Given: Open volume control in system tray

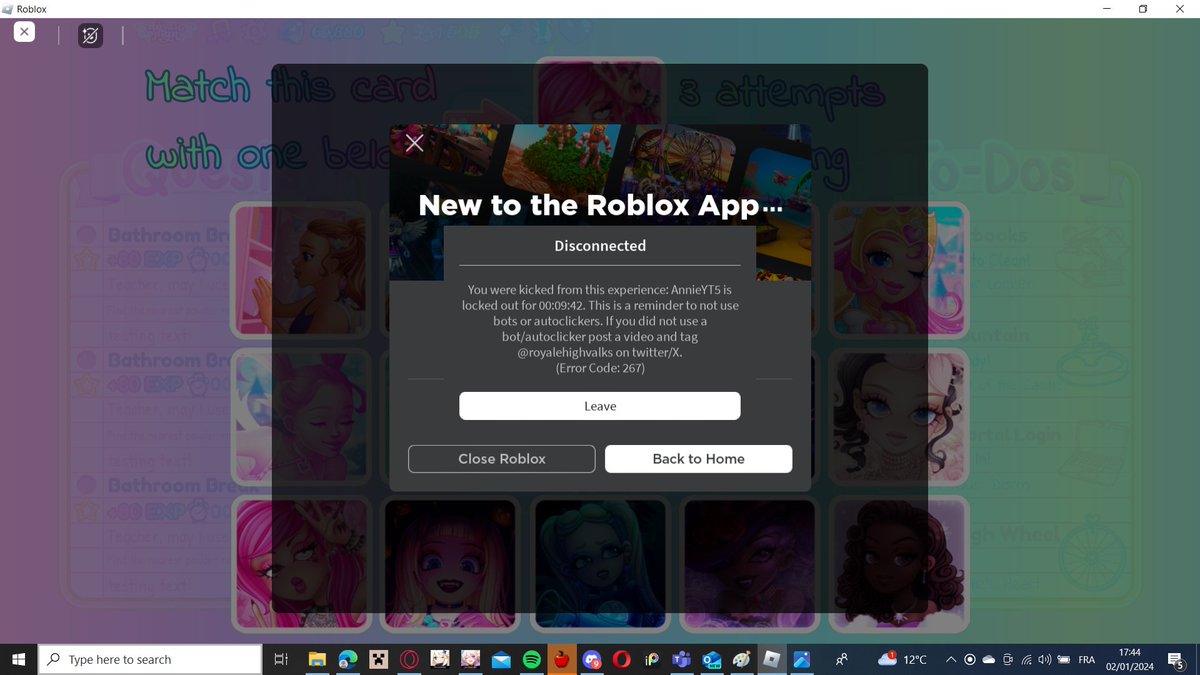Looking at the screenshot, I should click(x=1045, y=659).
